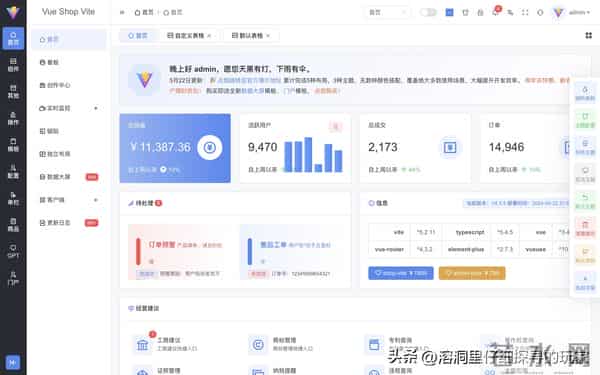Open 其他 in the dark left rail
Image resolution: width=600 pixels, height=375 pixels.
[13, 91]
